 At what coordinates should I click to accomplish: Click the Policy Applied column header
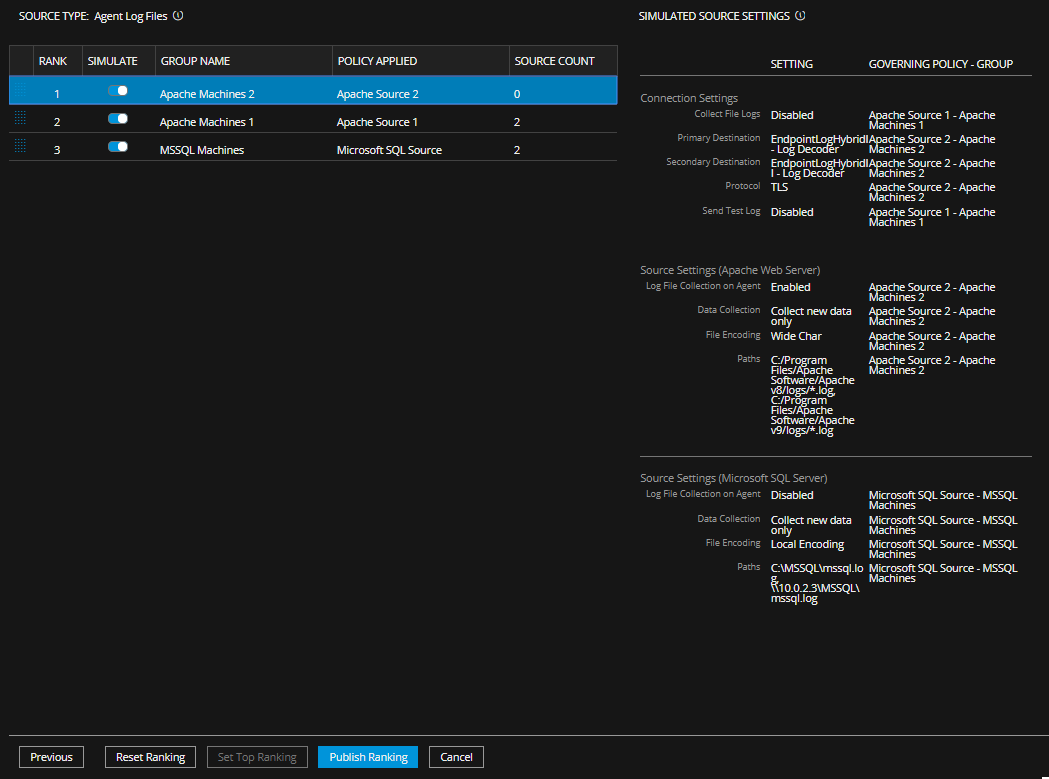pos(377,61)
